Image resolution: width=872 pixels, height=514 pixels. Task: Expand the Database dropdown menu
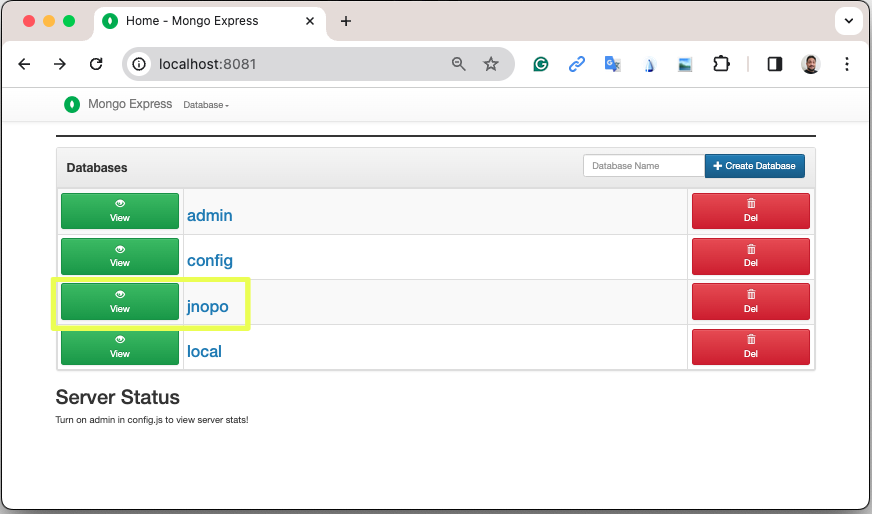coord(206,105)
